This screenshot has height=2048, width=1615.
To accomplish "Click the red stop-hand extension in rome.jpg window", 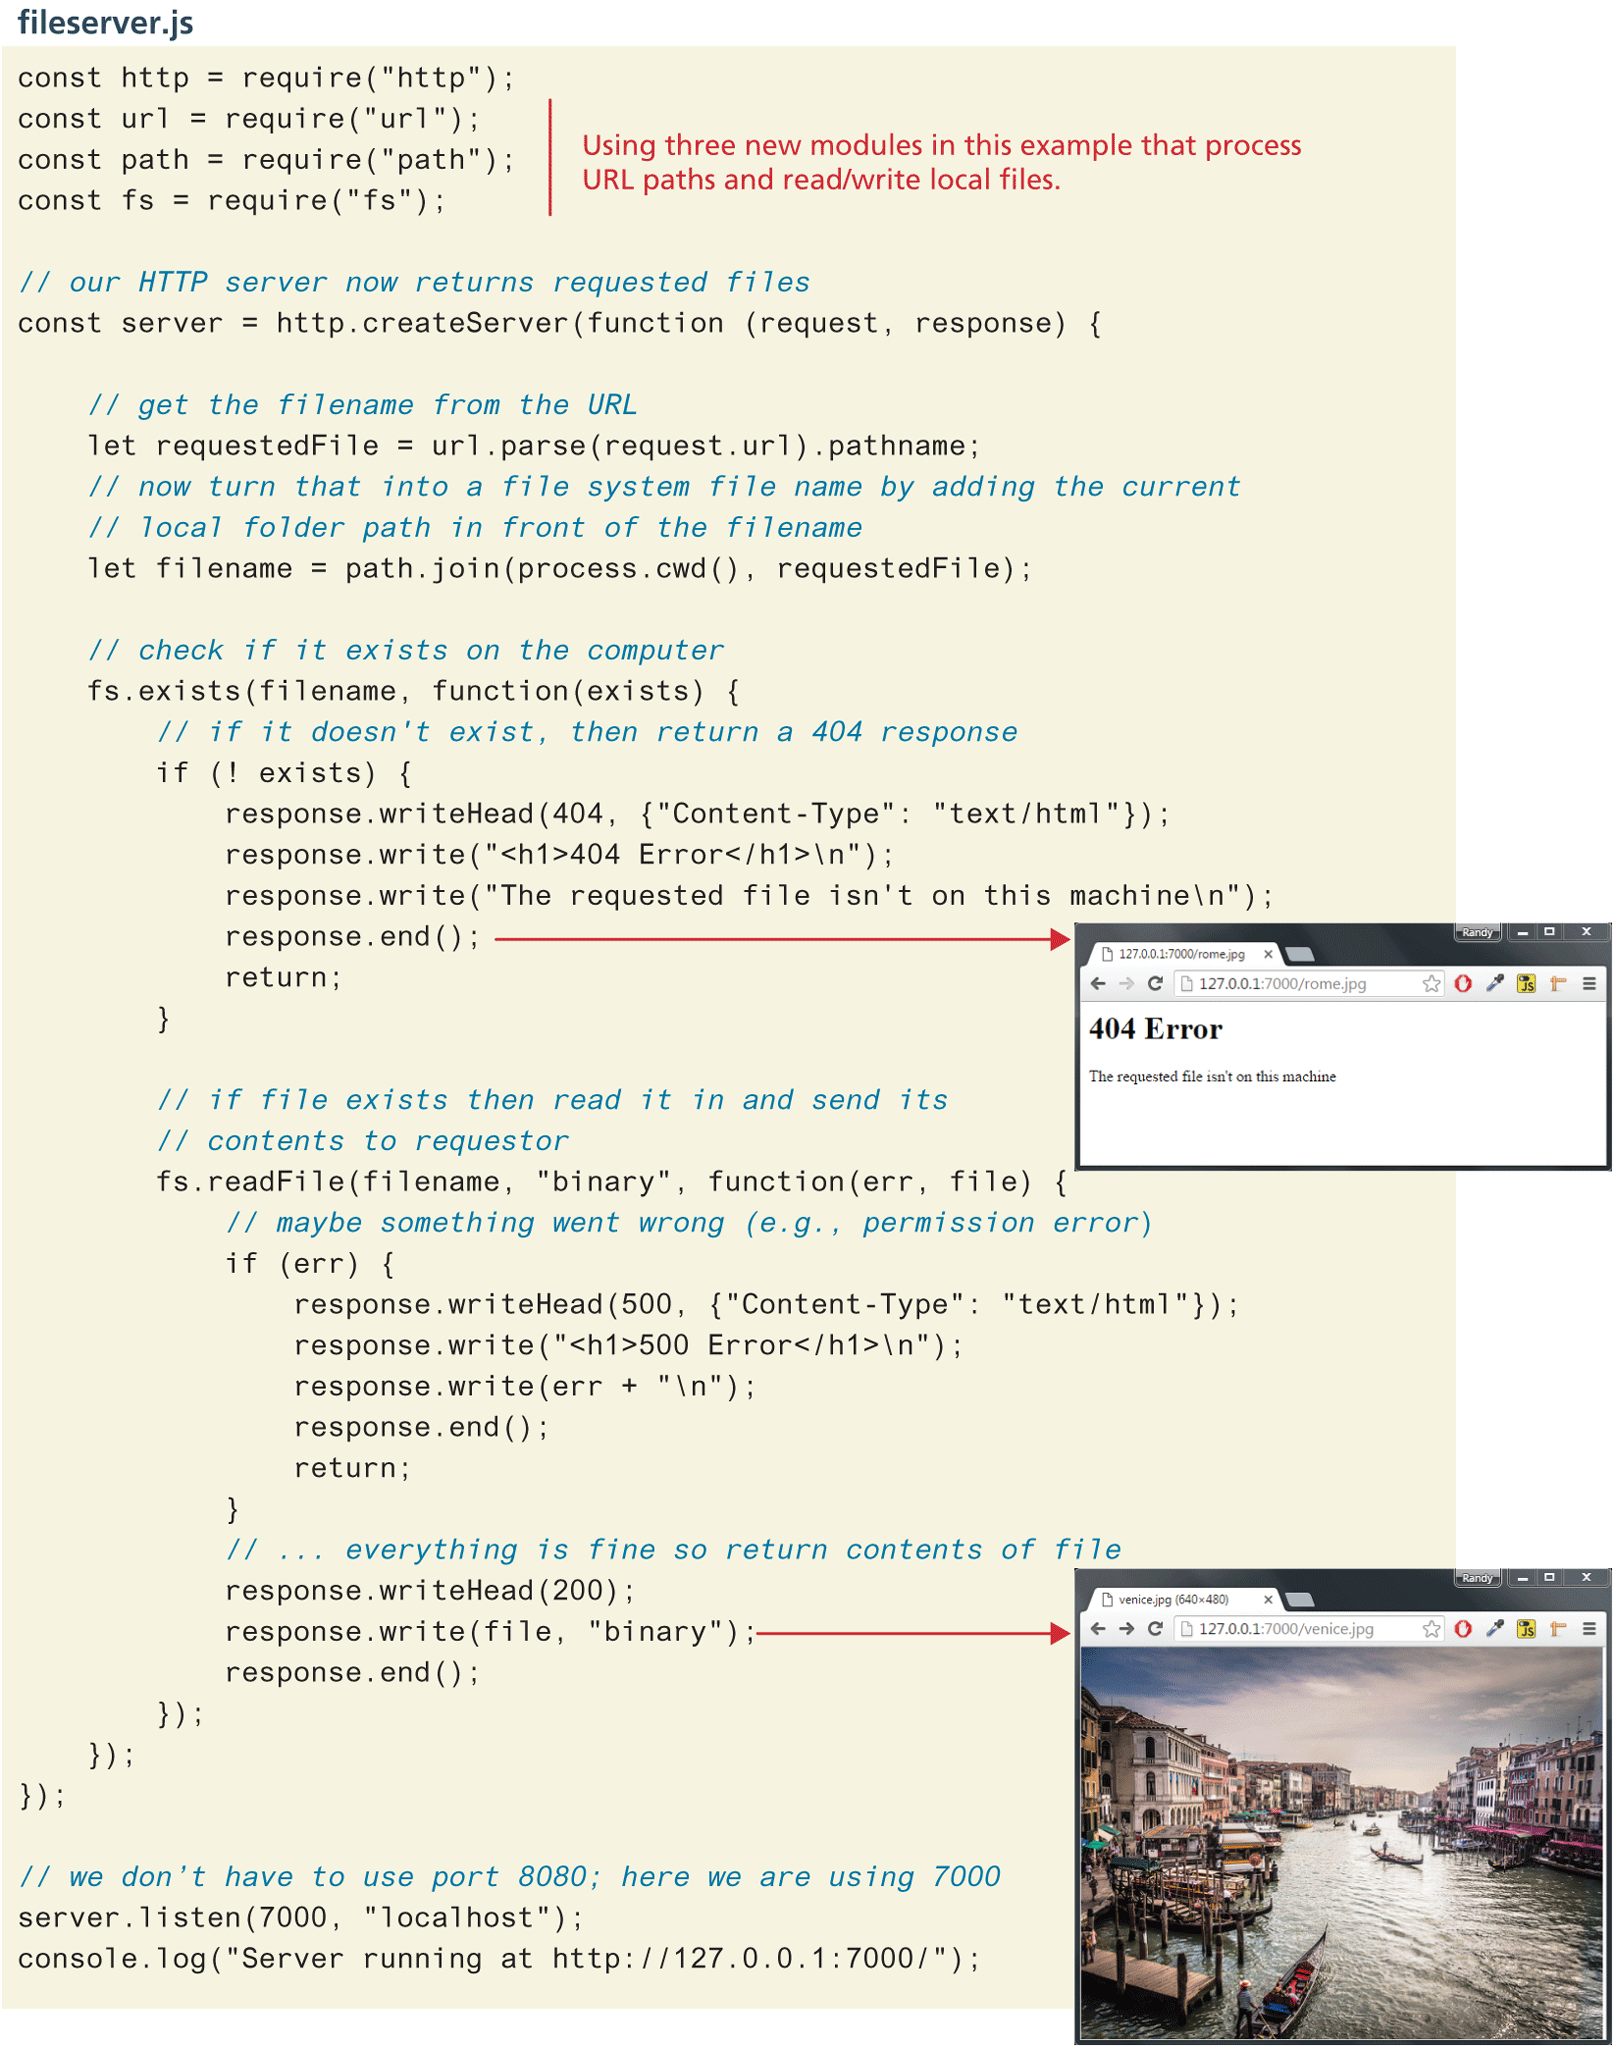I will [1462, 984].
